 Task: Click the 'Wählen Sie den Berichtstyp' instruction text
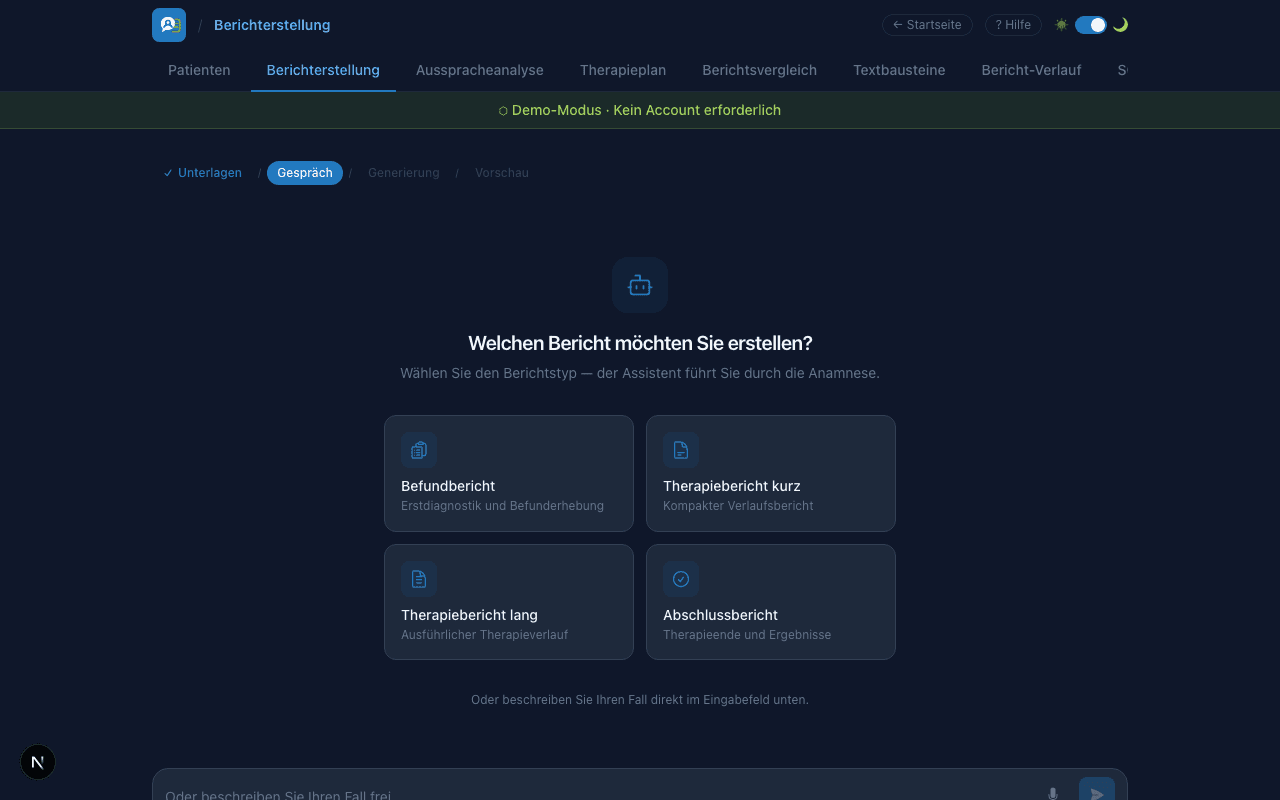[640, 373]
